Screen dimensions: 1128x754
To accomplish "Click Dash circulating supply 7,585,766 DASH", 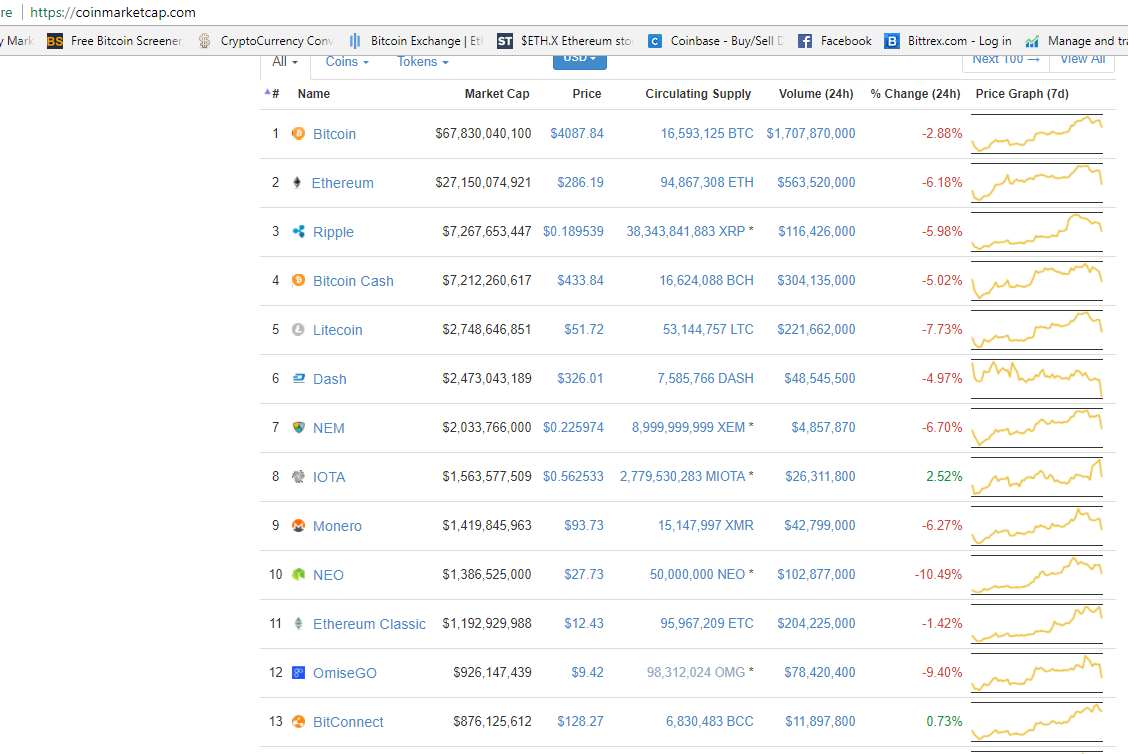I will 705,378.
